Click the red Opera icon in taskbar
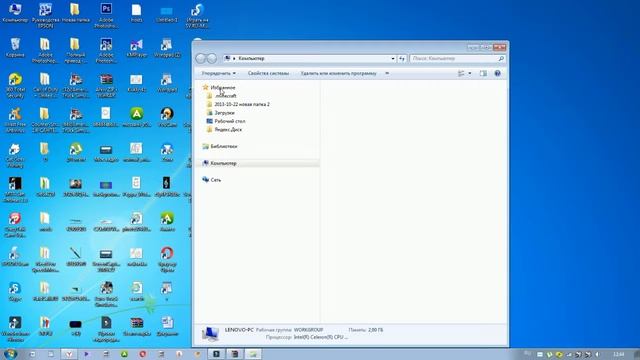The height and width of the screenshot is (360, 640). [142, 354]
